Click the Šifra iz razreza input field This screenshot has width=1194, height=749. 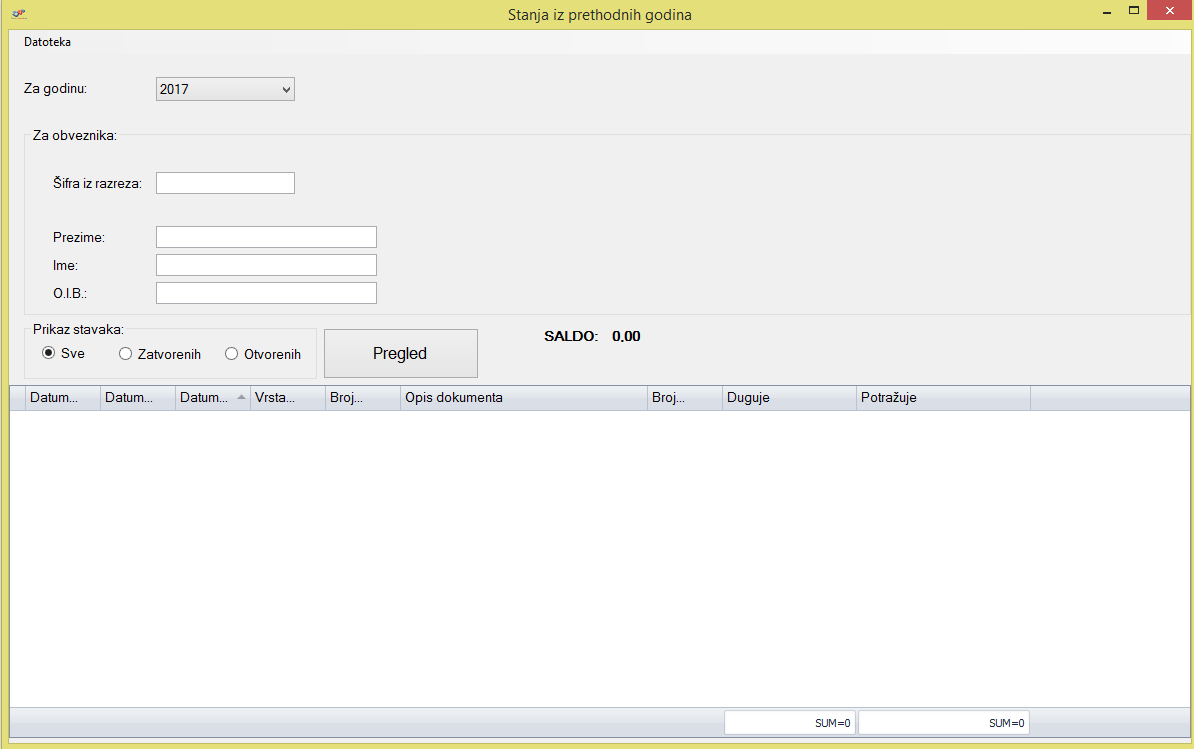[225, 183]
